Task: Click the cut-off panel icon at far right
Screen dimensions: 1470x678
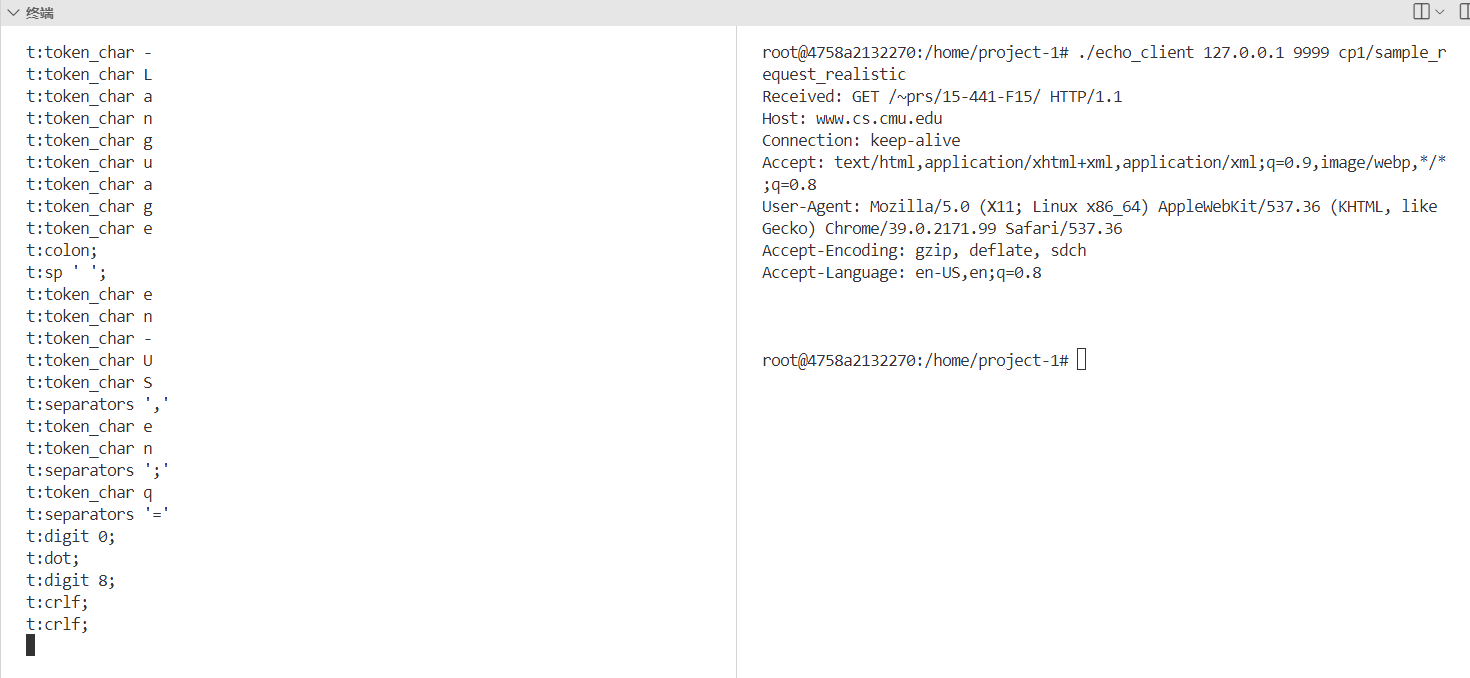Action: 1464,12
